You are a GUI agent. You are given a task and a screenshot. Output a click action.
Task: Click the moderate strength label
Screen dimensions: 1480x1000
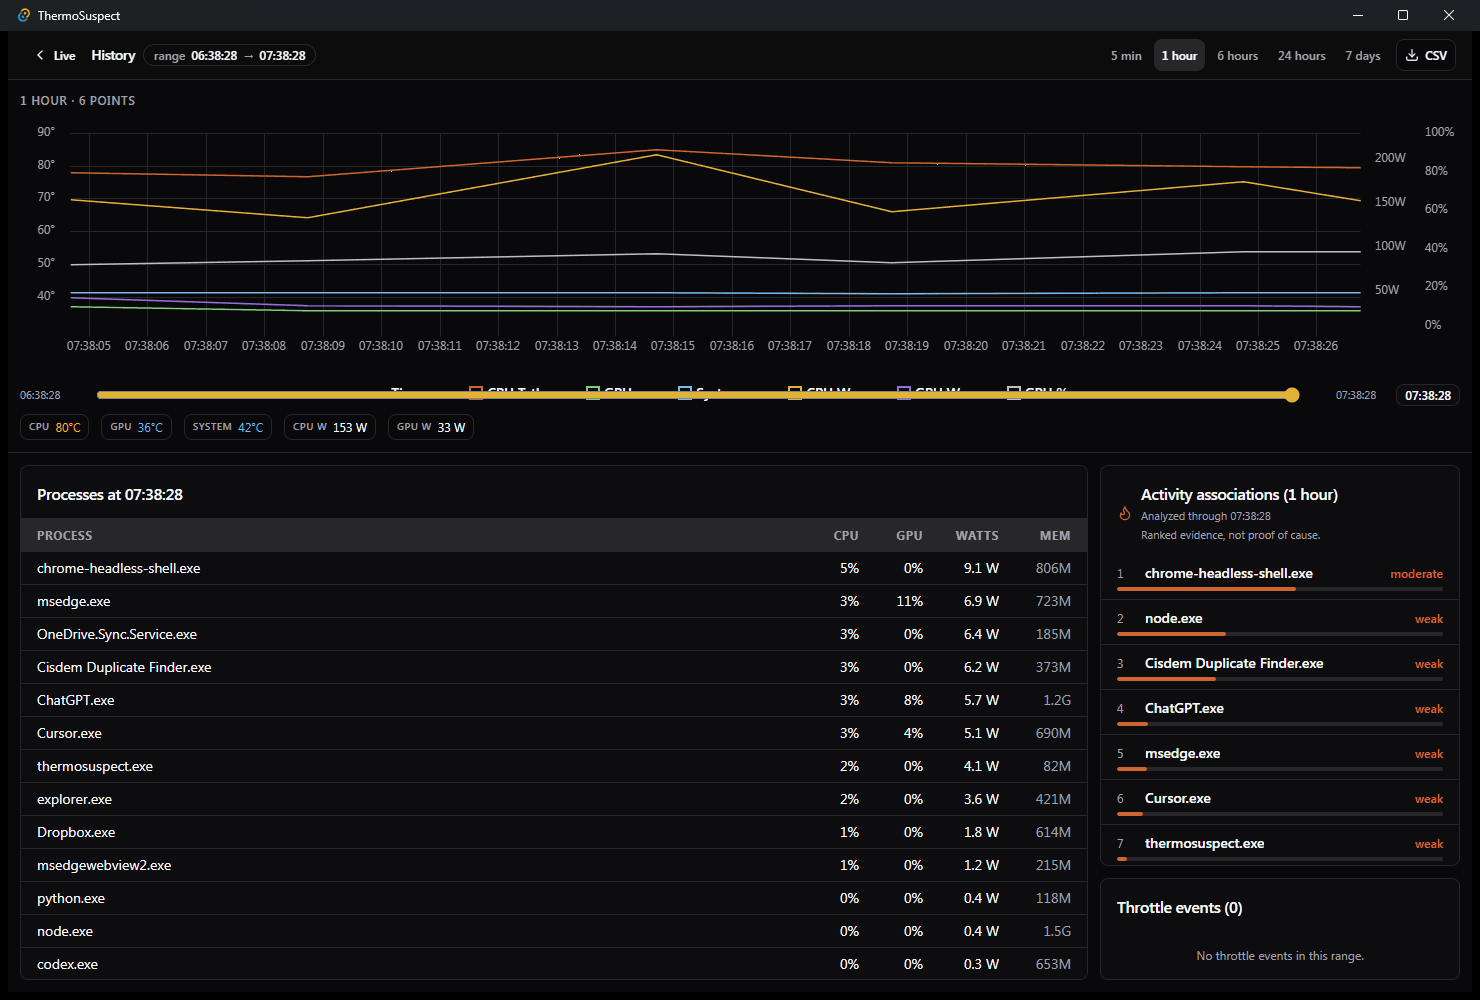1416,574
